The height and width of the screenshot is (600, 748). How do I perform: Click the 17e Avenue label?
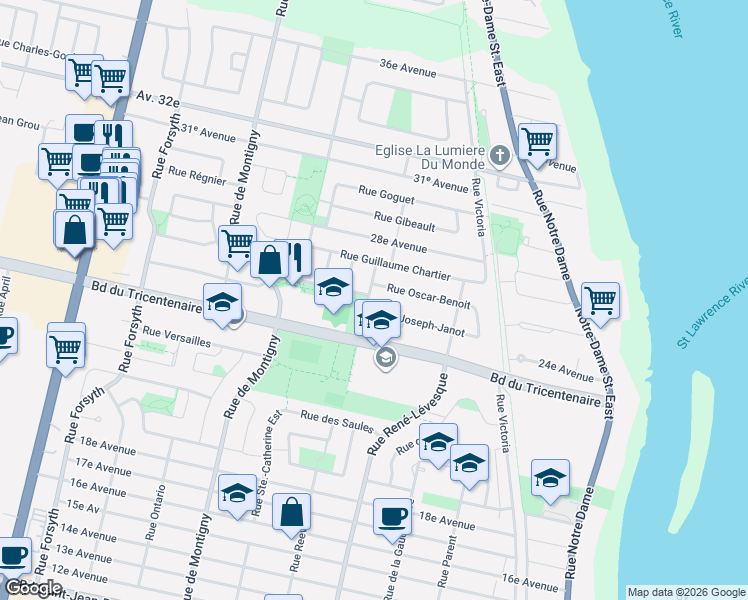(x=103, y=467)
